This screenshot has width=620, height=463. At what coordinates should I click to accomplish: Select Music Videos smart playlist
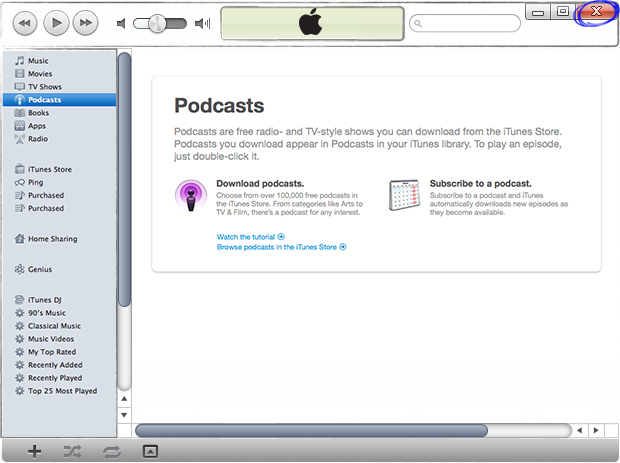pos(59,339)
